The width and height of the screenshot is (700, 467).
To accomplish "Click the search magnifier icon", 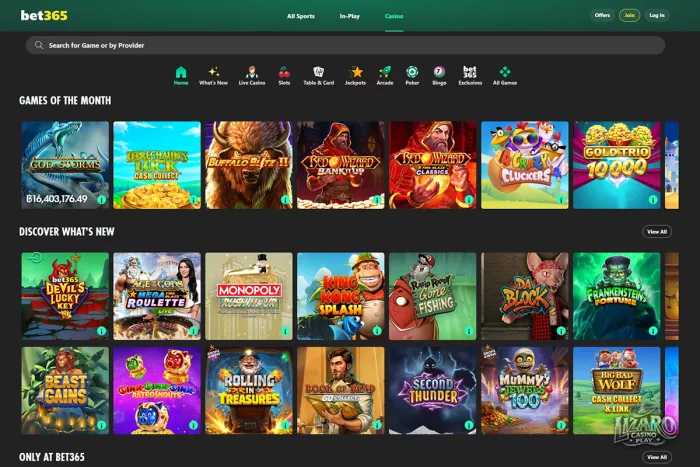I will (39, 45).
